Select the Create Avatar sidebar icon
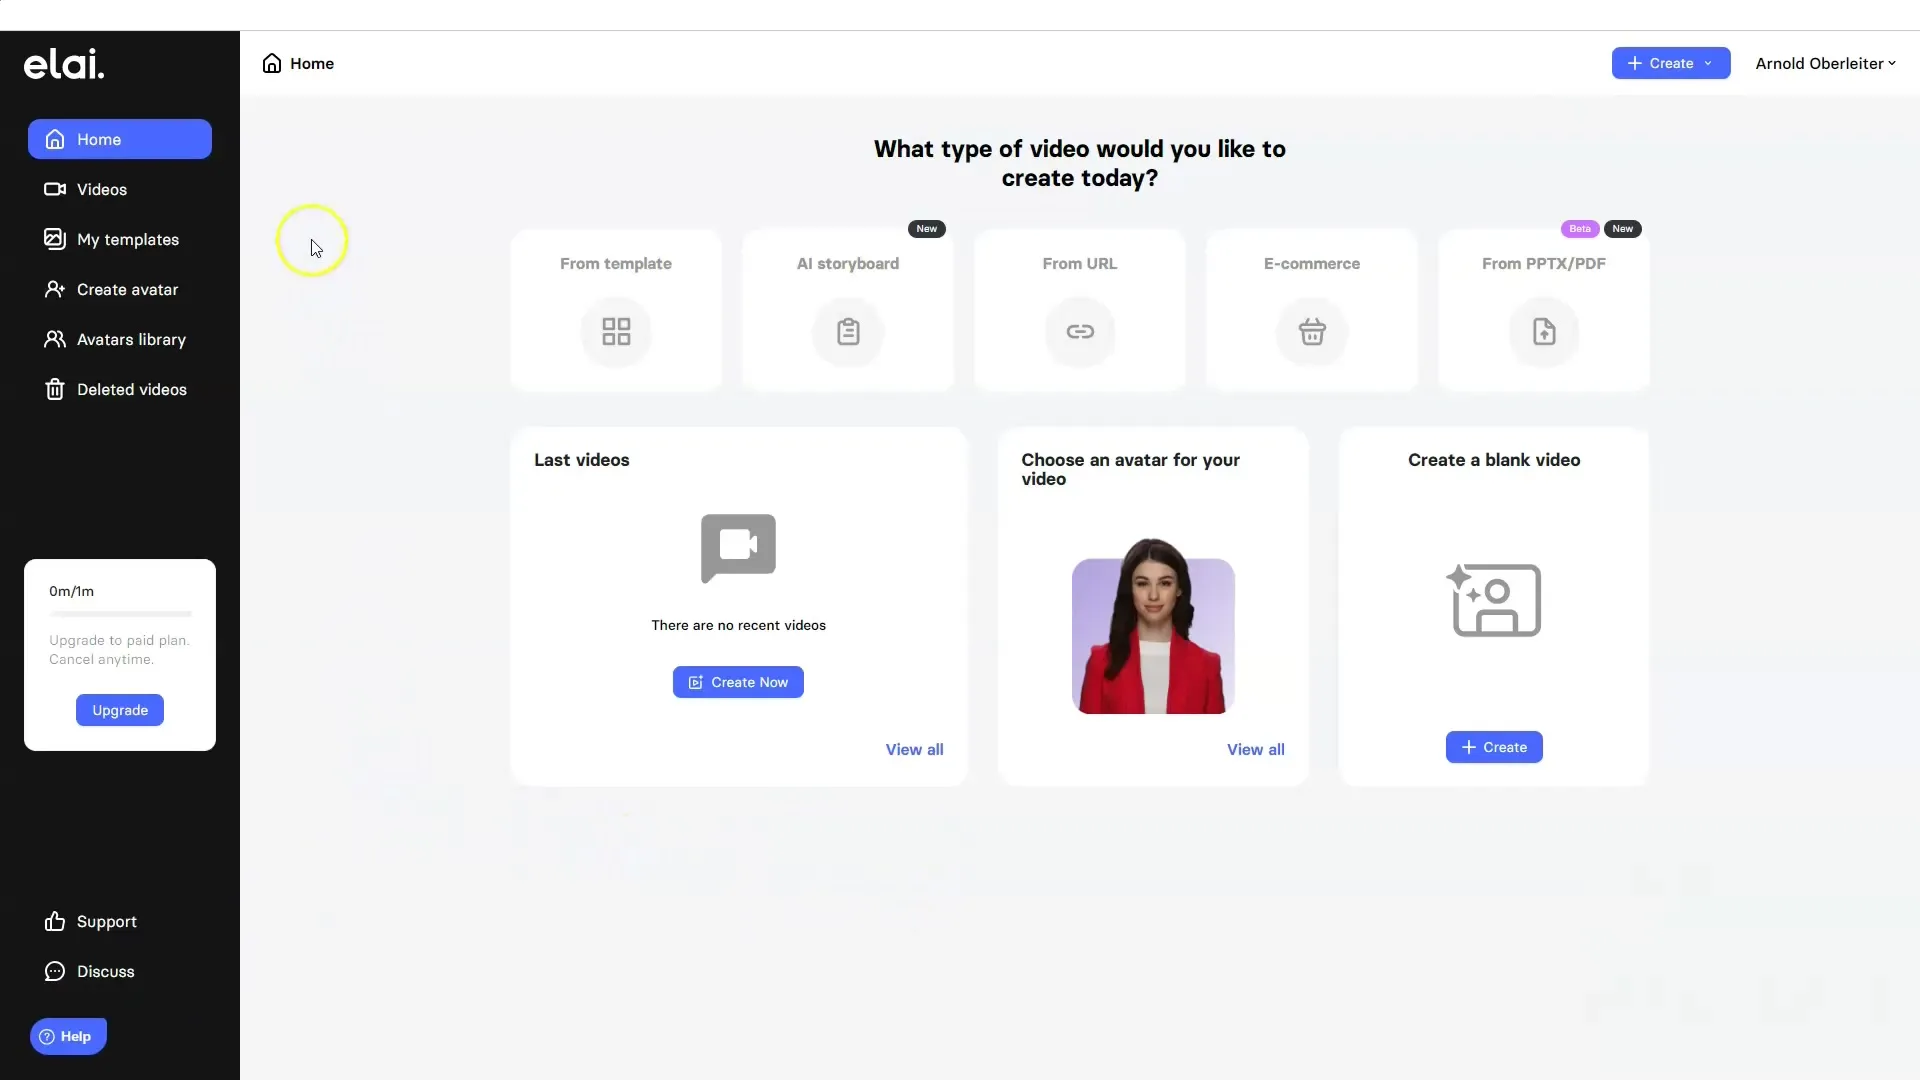1920x1080 pixels. click(x=54, y=287)
